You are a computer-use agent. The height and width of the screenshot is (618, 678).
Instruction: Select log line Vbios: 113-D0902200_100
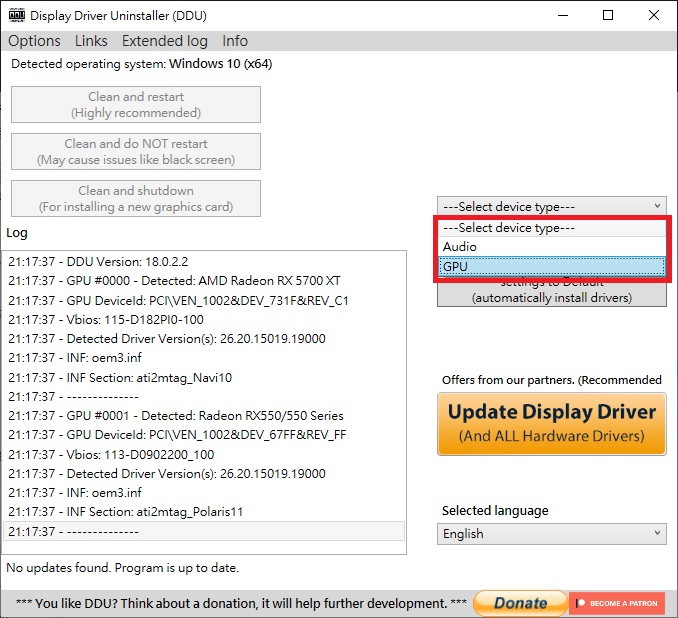click(204, 455)
